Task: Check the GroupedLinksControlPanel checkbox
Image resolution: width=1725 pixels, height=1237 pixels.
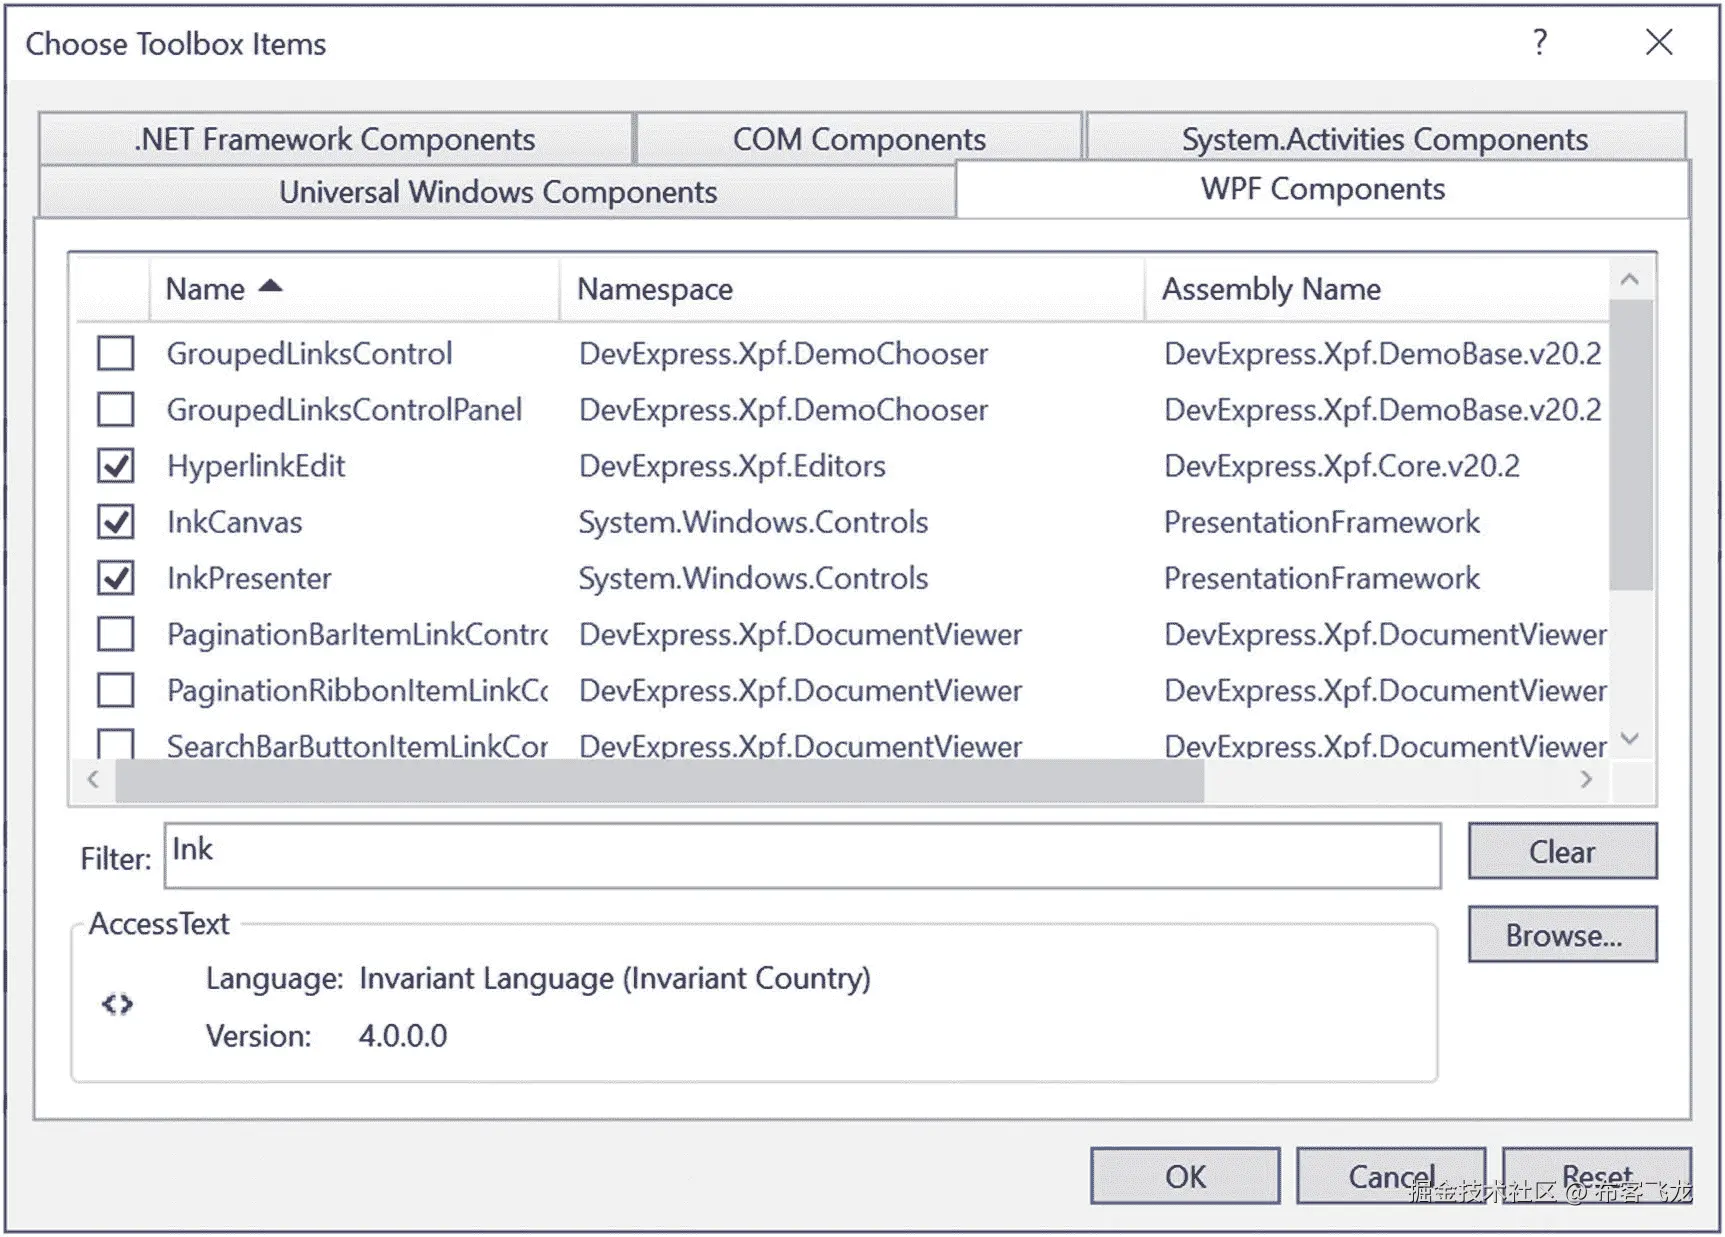Action: click(x=116, y=409)
